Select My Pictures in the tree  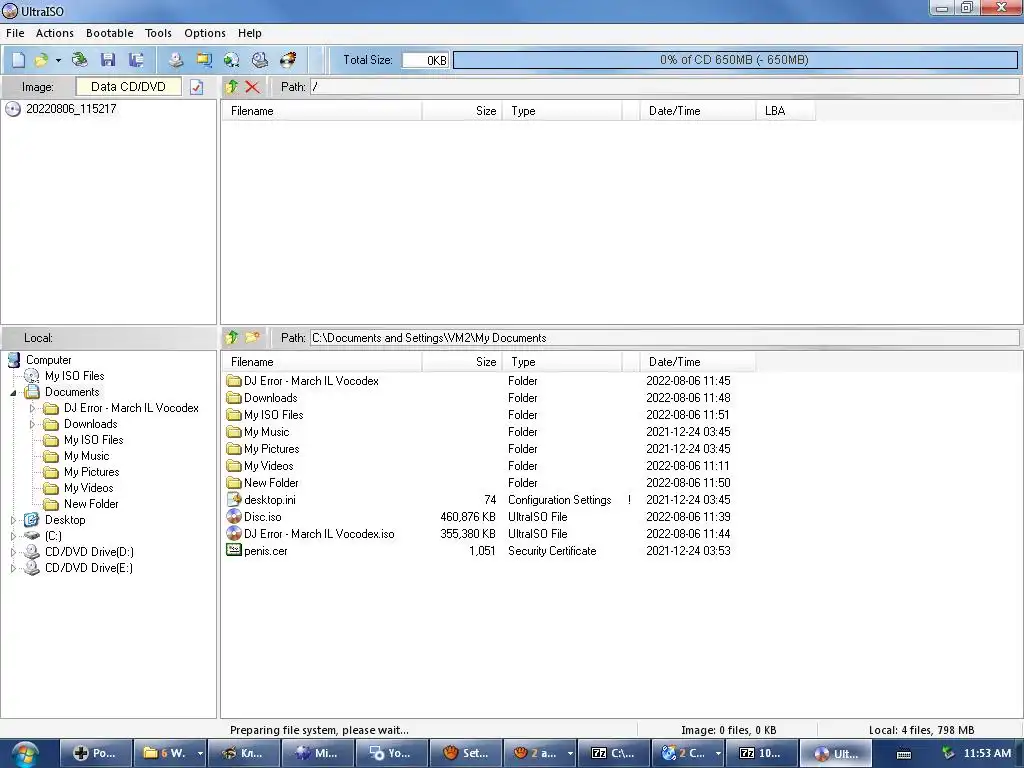pos(91,472)
